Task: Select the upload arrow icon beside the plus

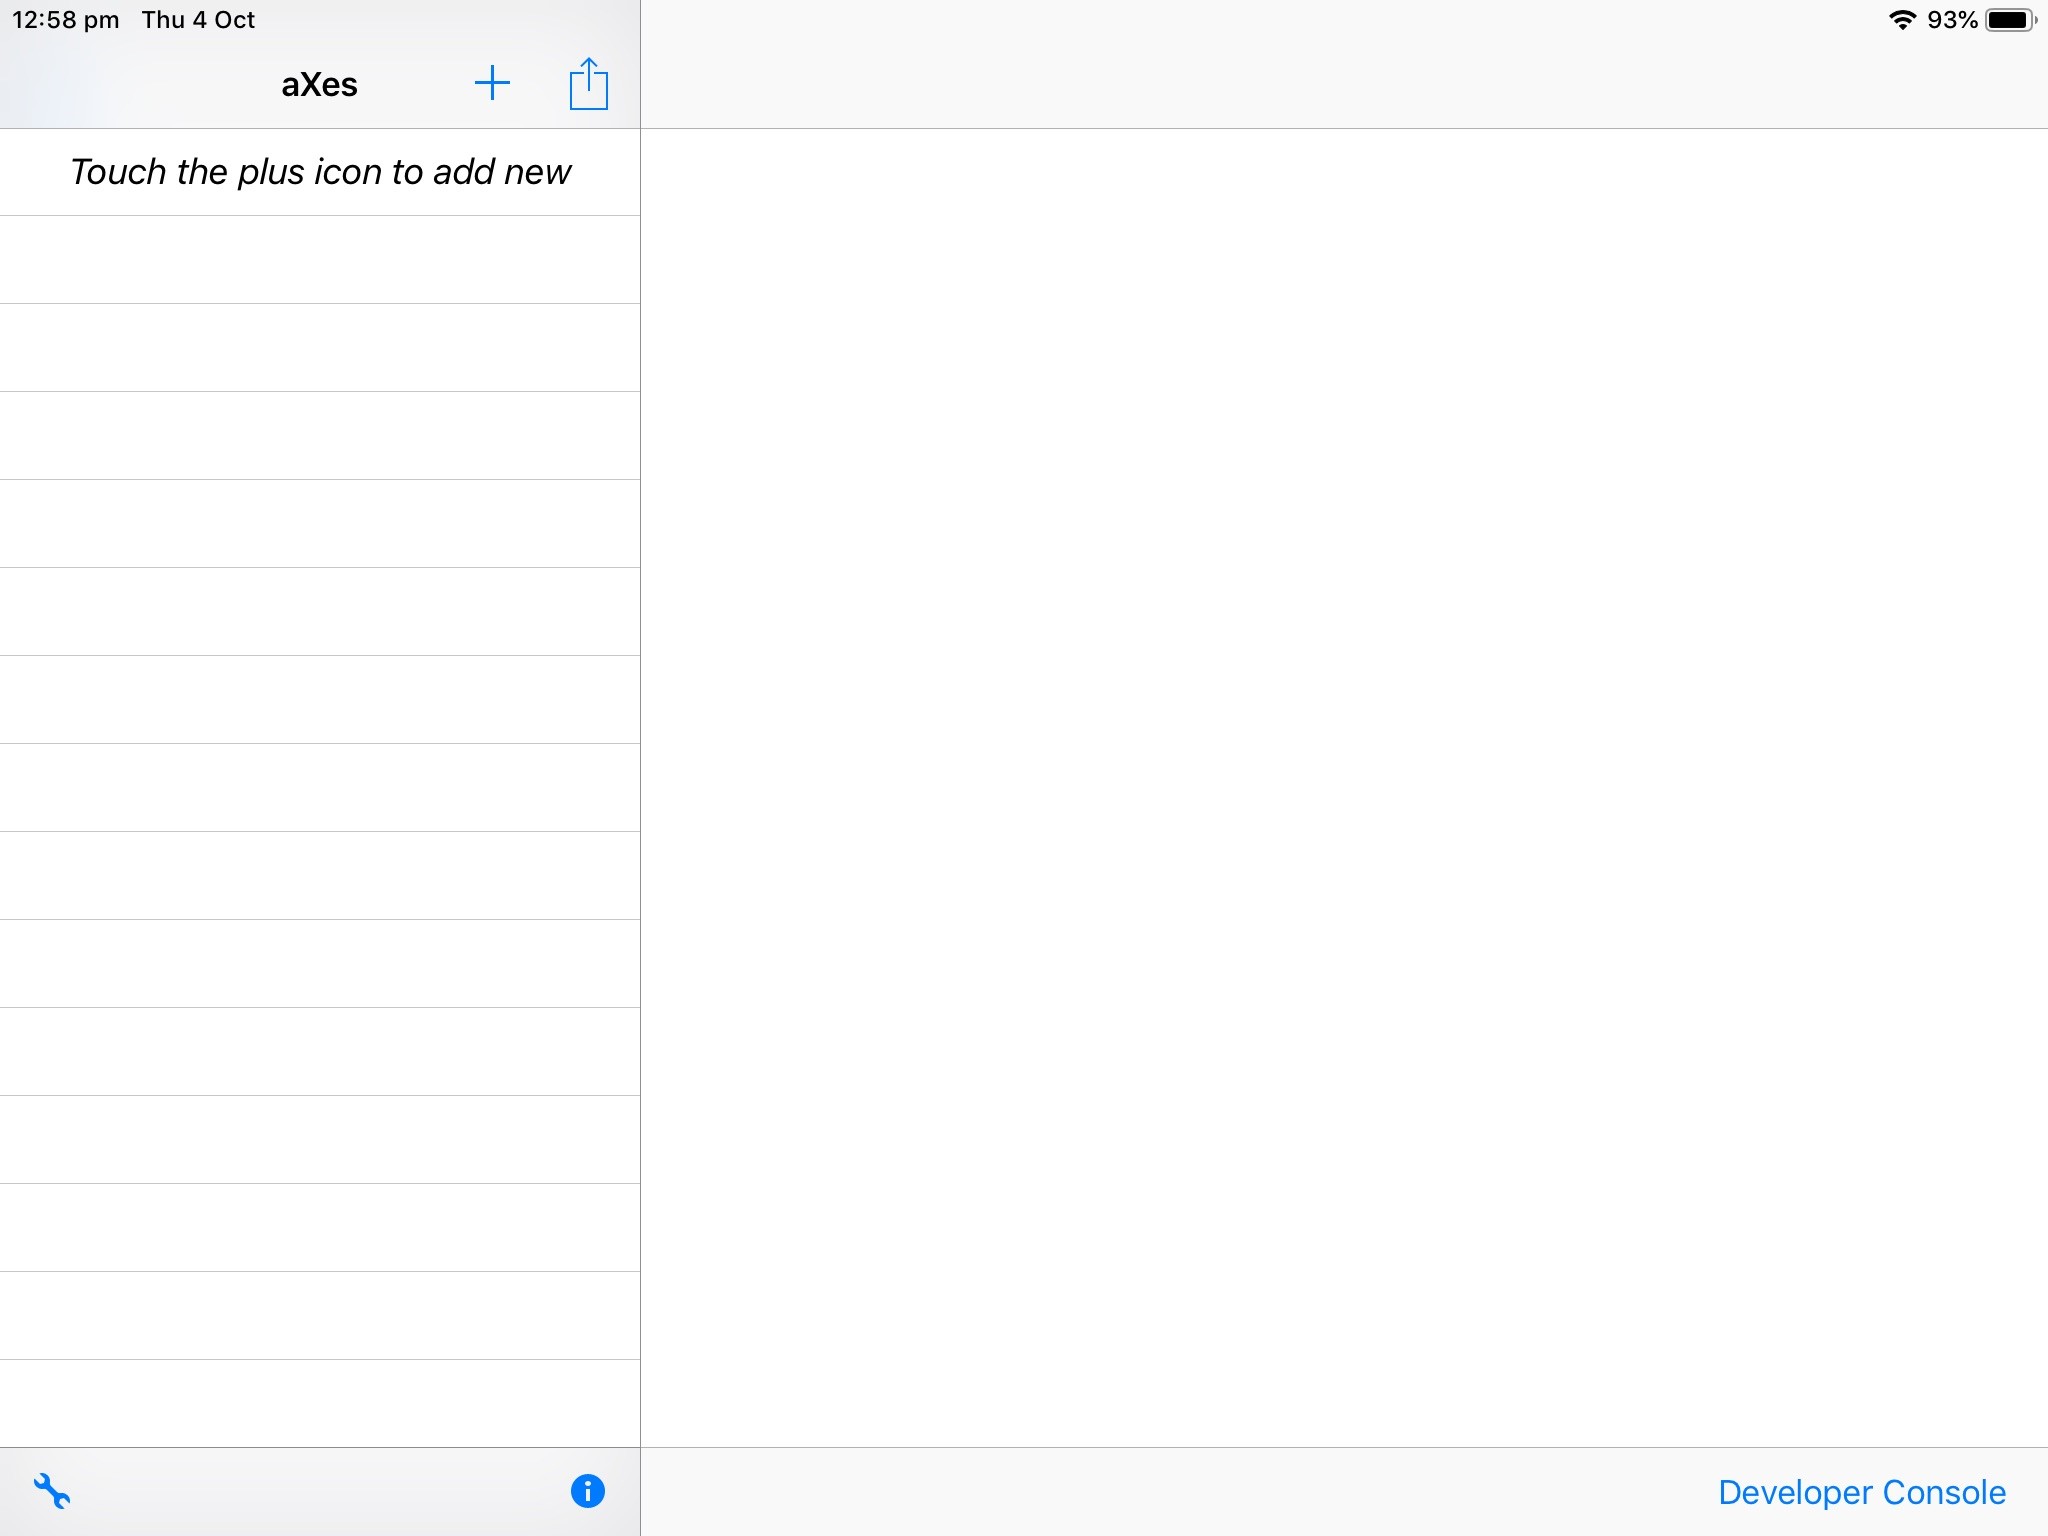Action: pos(588,84)
